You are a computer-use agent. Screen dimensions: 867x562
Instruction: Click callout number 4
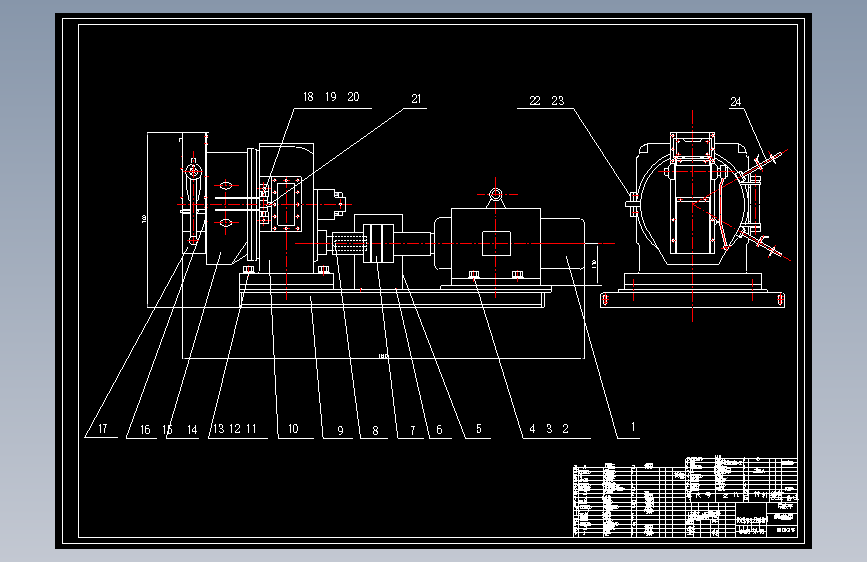tap(532, 429)
